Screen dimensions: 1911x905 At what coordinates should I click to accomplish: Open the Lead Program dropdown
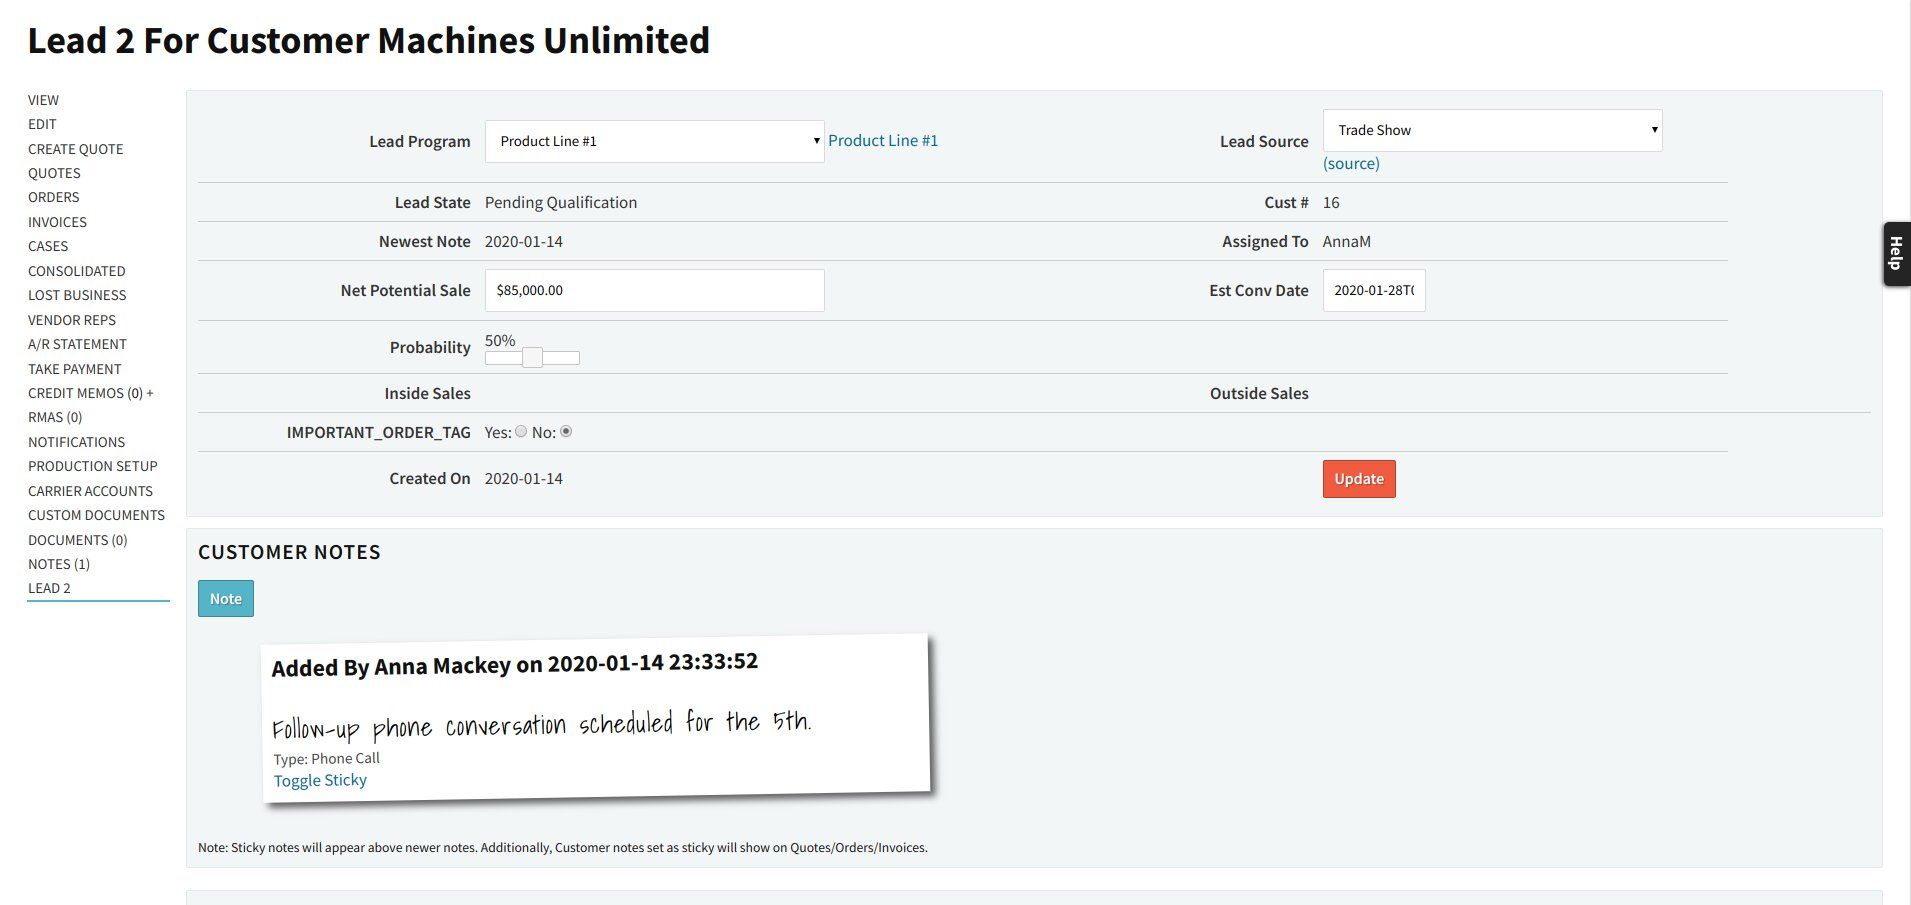654,141
